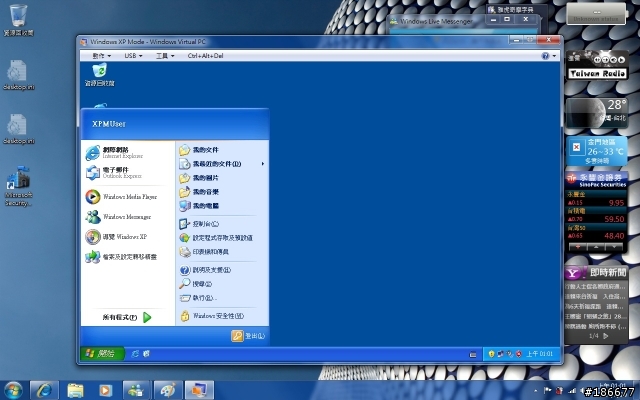The height and width of the screenshot is (400, 640).
Task: Open Internet Explorer on Windows 7 taskbar
Action: click(44, 391)
